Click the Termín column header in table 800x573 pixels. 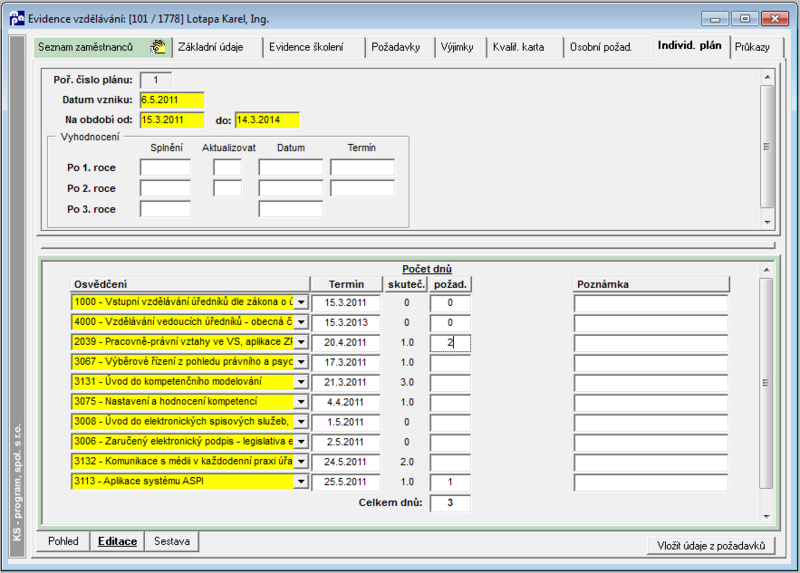346,284
